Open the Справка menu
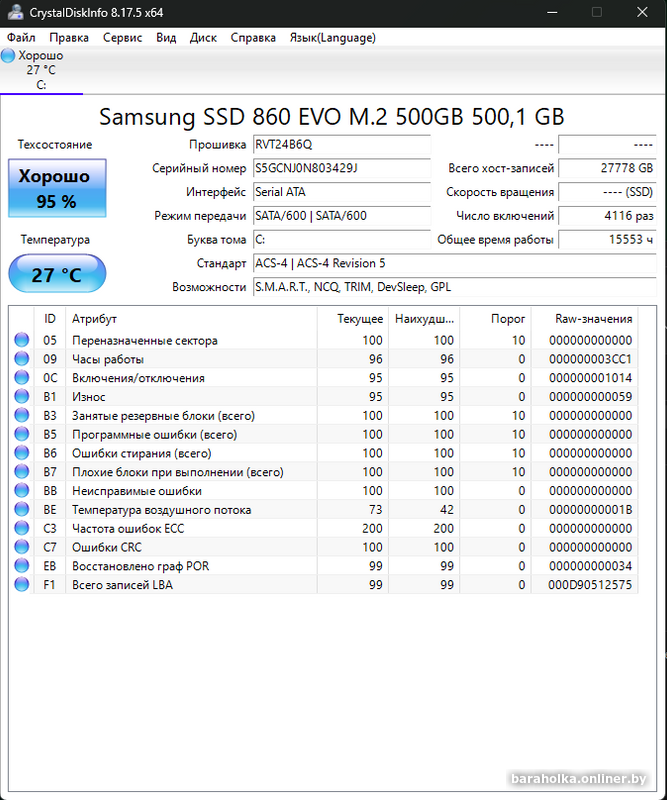The width and height of the screenshot is (667, 800). (253, 38)
